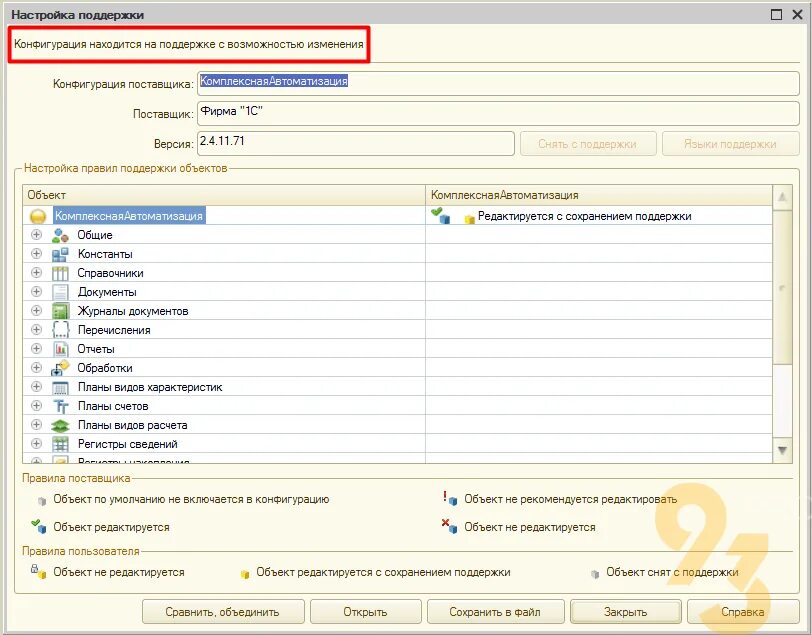Click the yellow root node icon of КомплекснаяАвтоматизация
Viewport: 812px width, 635px height.
point(38,216)
